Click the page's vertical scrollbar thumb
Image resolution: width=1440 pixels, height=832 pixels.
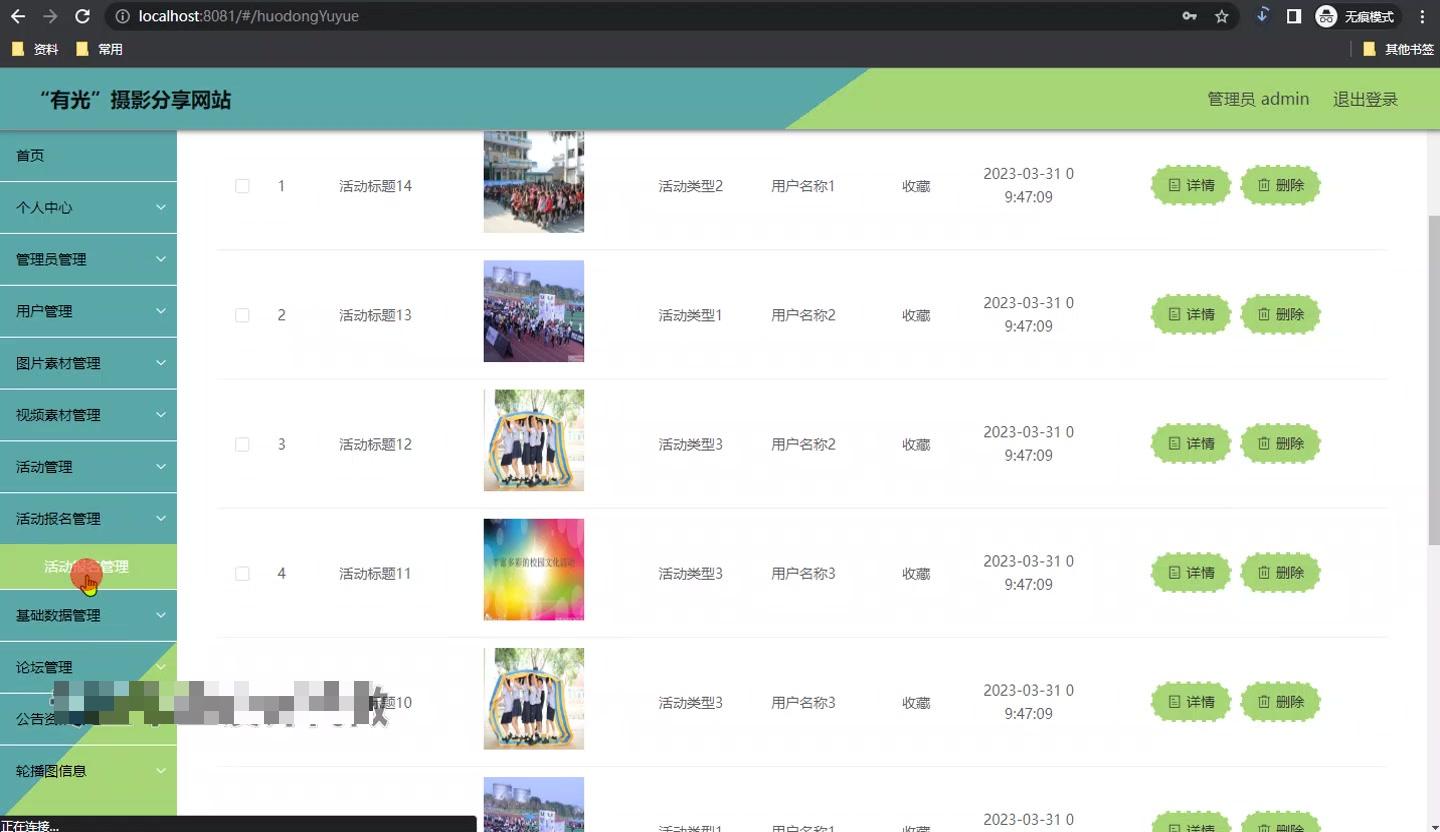coord(1434,380)
